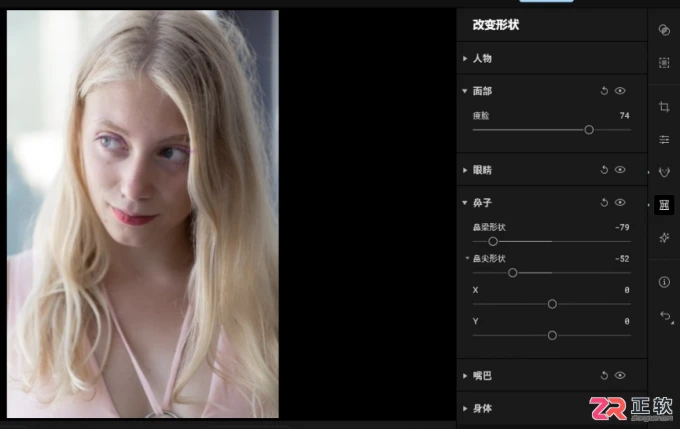Select the dashed-square mask tool icon
Screen dimensions: 680x429
[x=664, y=63]
